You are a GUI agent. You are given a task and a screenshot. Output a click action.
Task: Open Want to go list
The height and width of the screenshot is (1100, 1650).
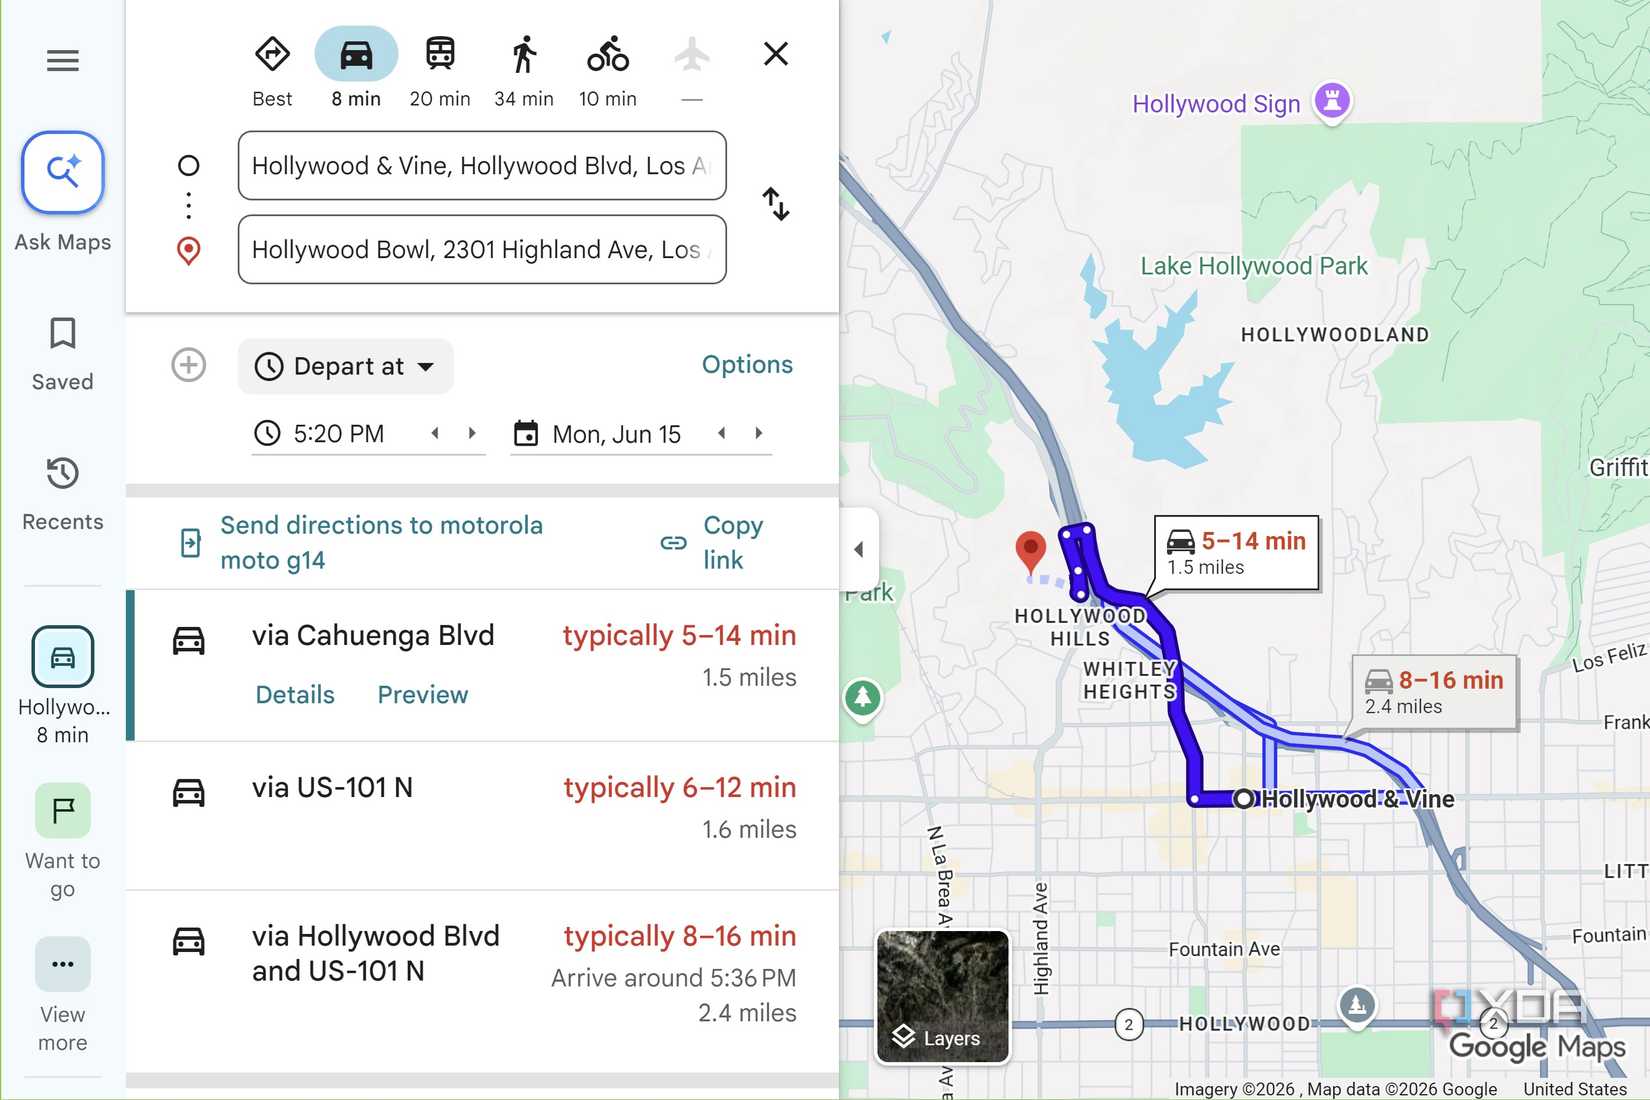tap(62, 842)
